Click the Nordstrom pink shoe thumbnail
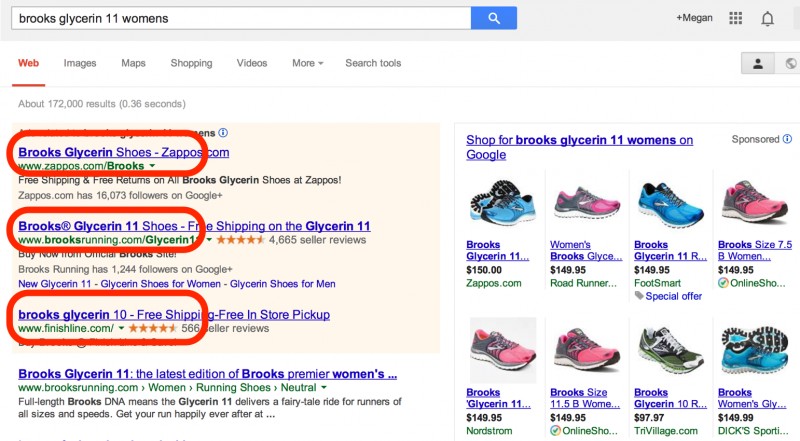Image resolution: width=800 pixels, height=441 pixels. [503, 350]
